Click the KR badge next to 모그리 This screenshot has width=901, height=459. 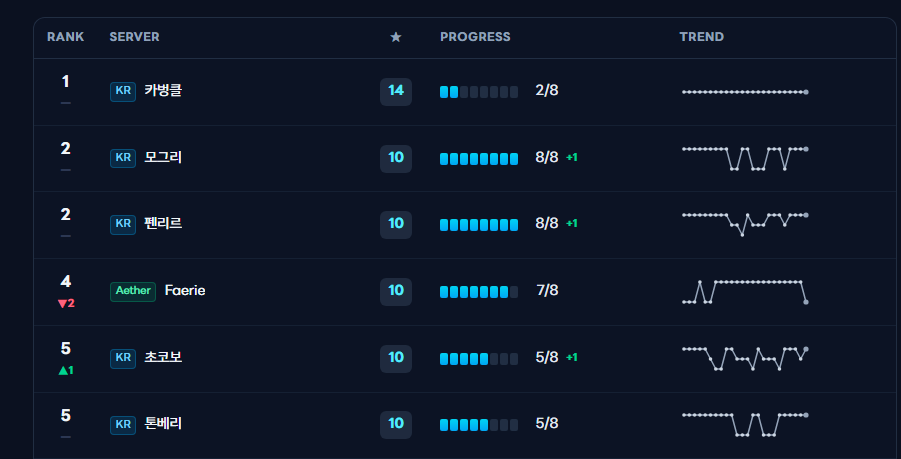[123, 159]
